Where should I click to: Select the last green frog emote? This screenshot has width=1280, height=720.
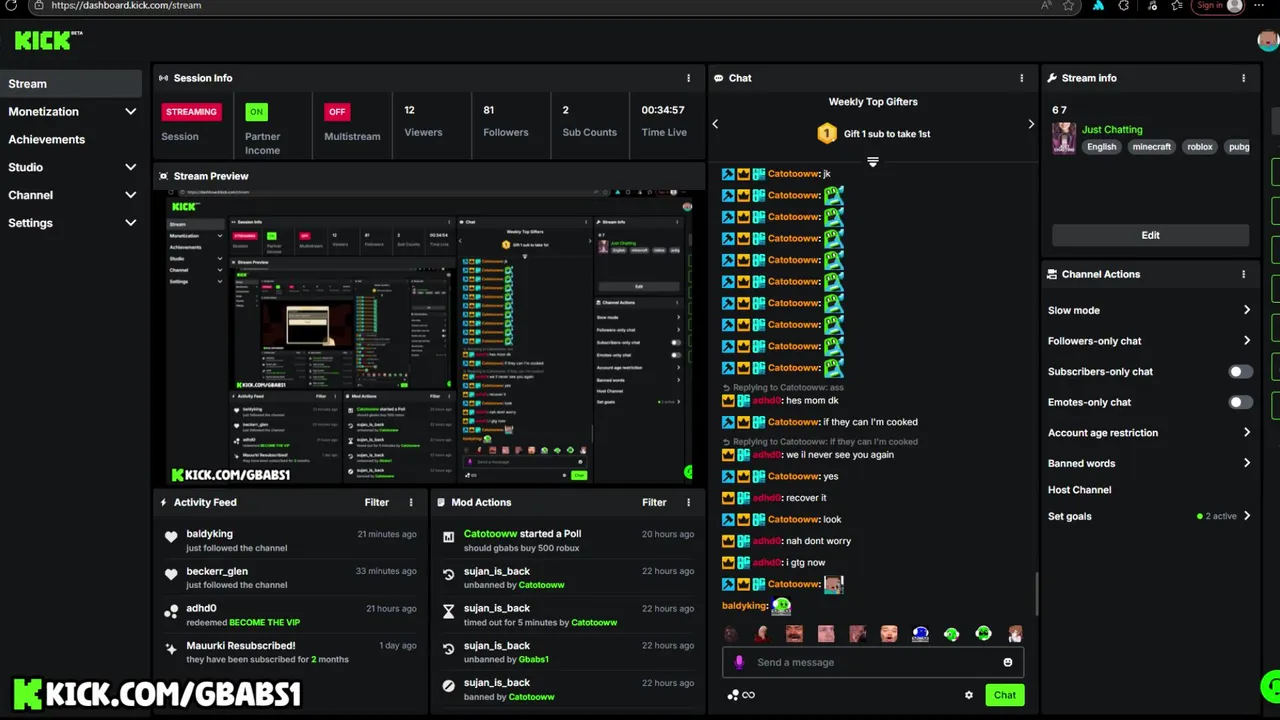click(x=984, y=634)
